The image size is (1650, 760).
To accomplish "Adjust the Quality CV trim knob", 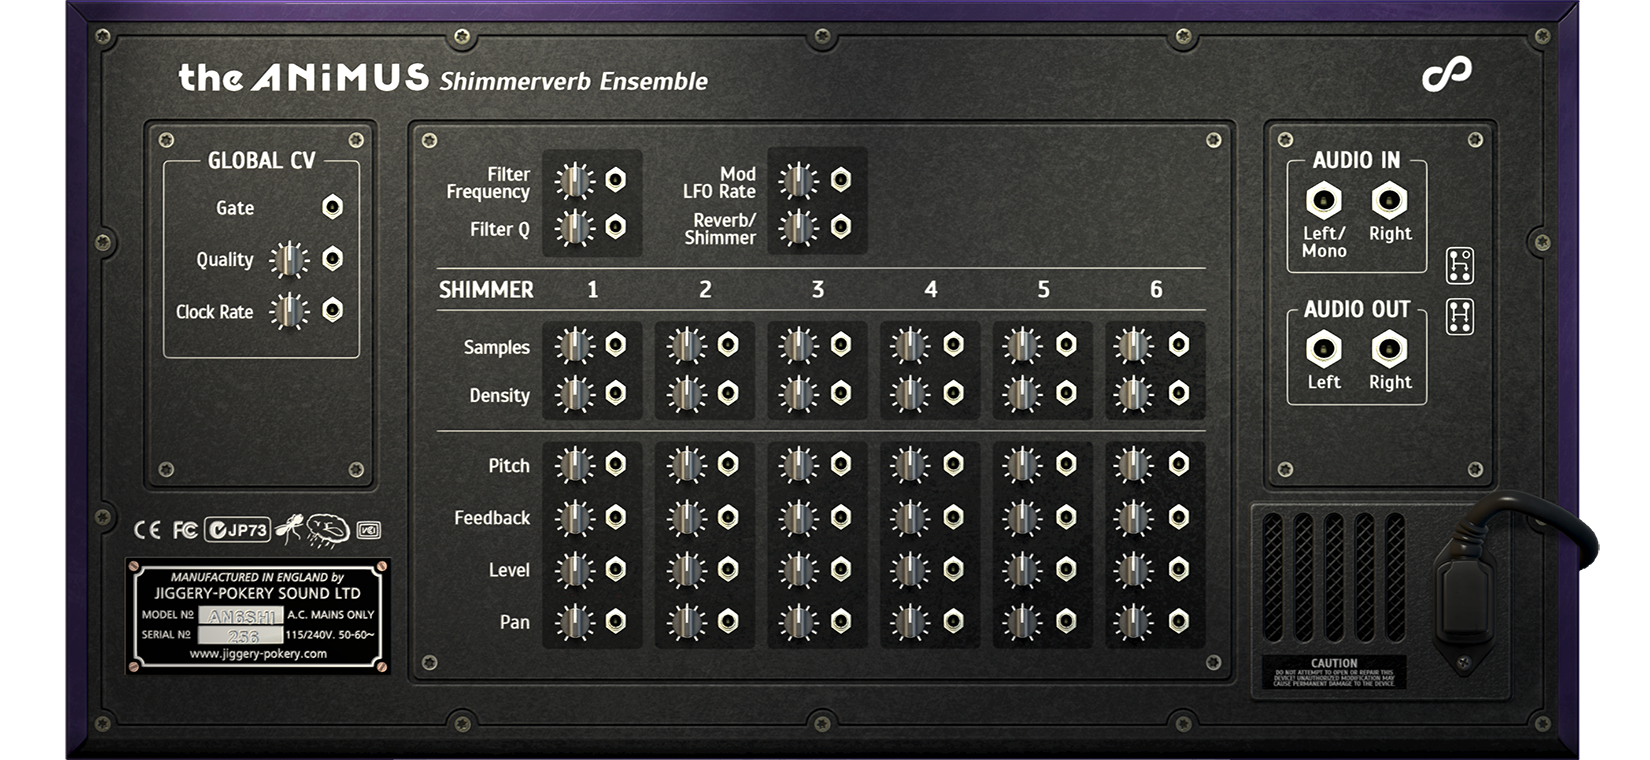I will tap(289, 260).
